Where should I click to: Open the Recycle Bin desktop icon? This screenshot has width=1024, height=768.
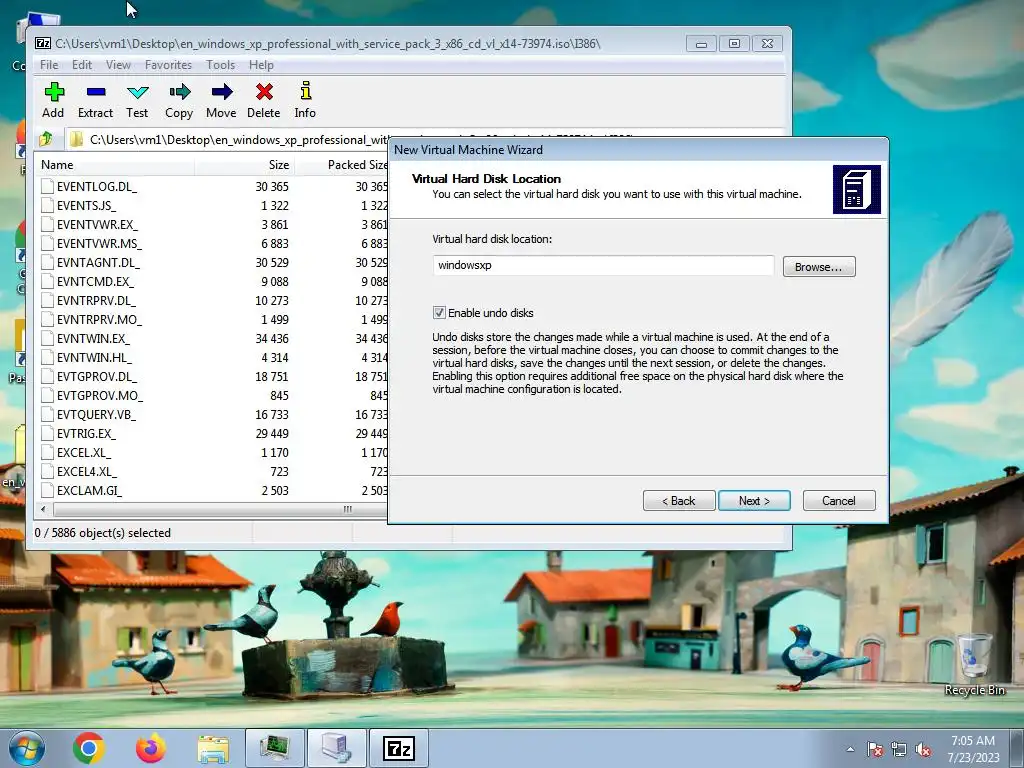974,664
